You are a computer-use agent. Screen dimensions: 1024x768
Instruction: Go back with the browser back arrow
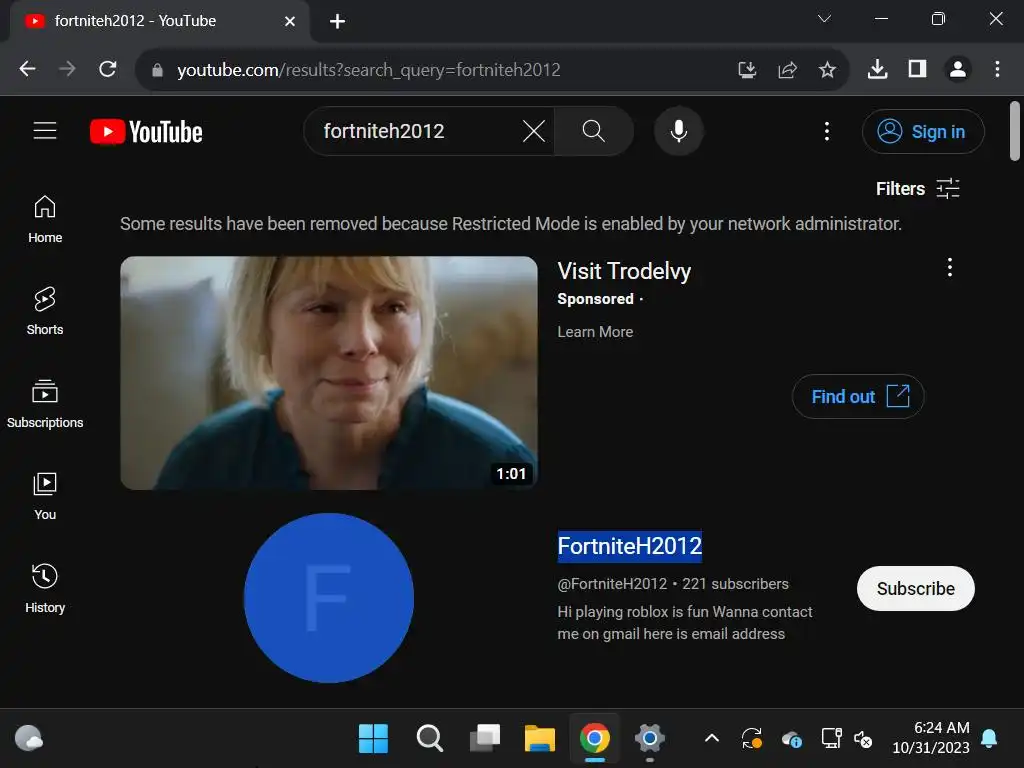click(x=27, y=69)
